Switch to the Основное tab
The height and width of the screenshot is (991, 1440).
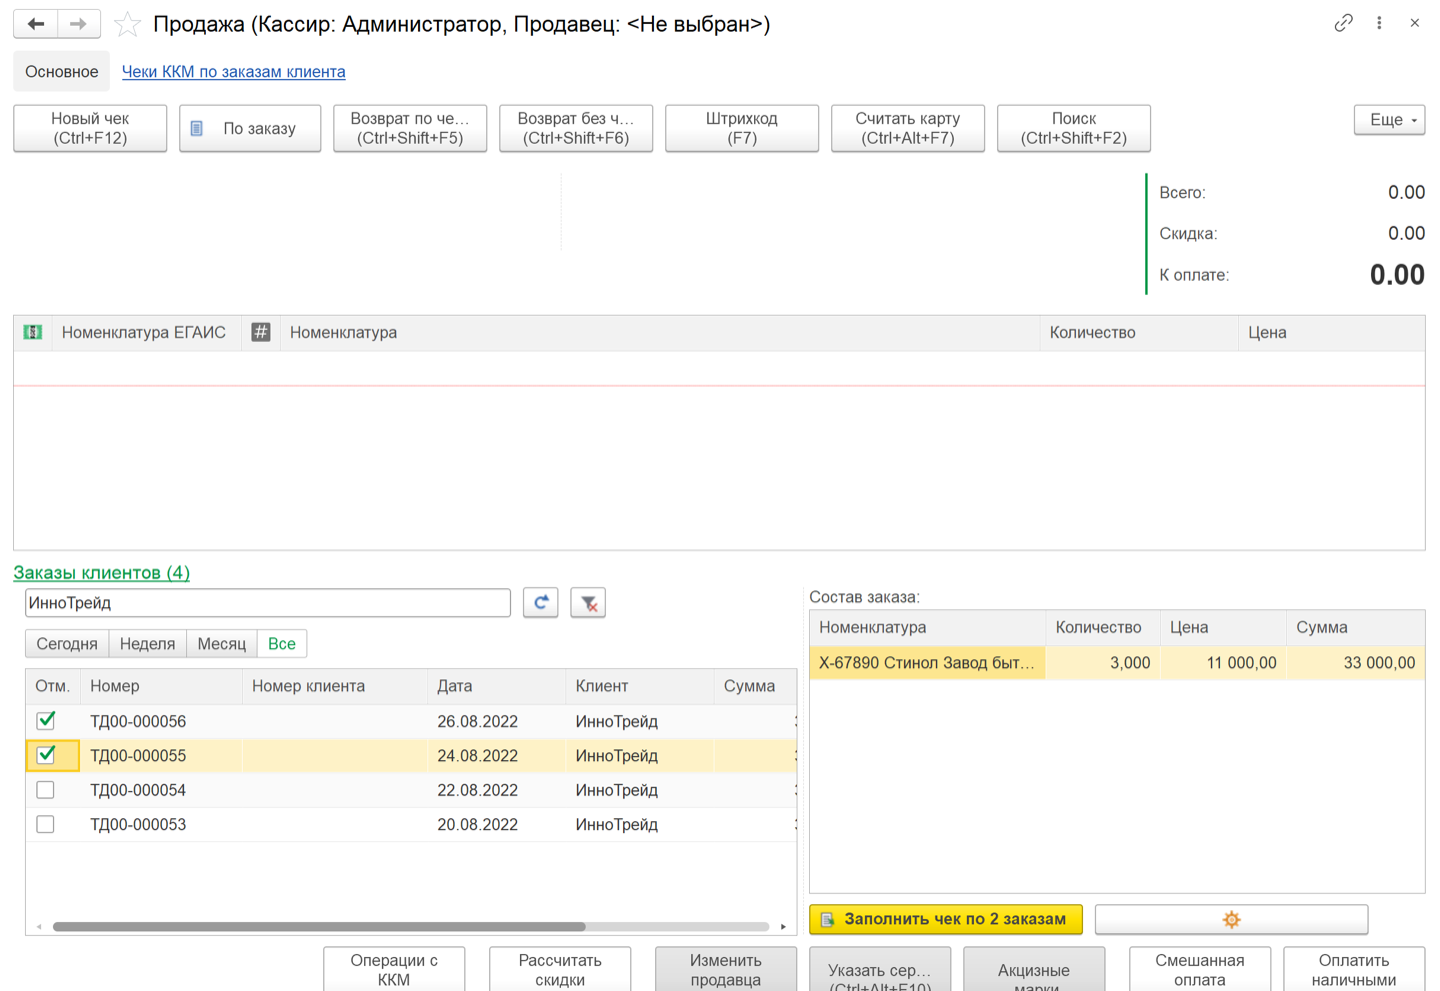click(62, 72)
